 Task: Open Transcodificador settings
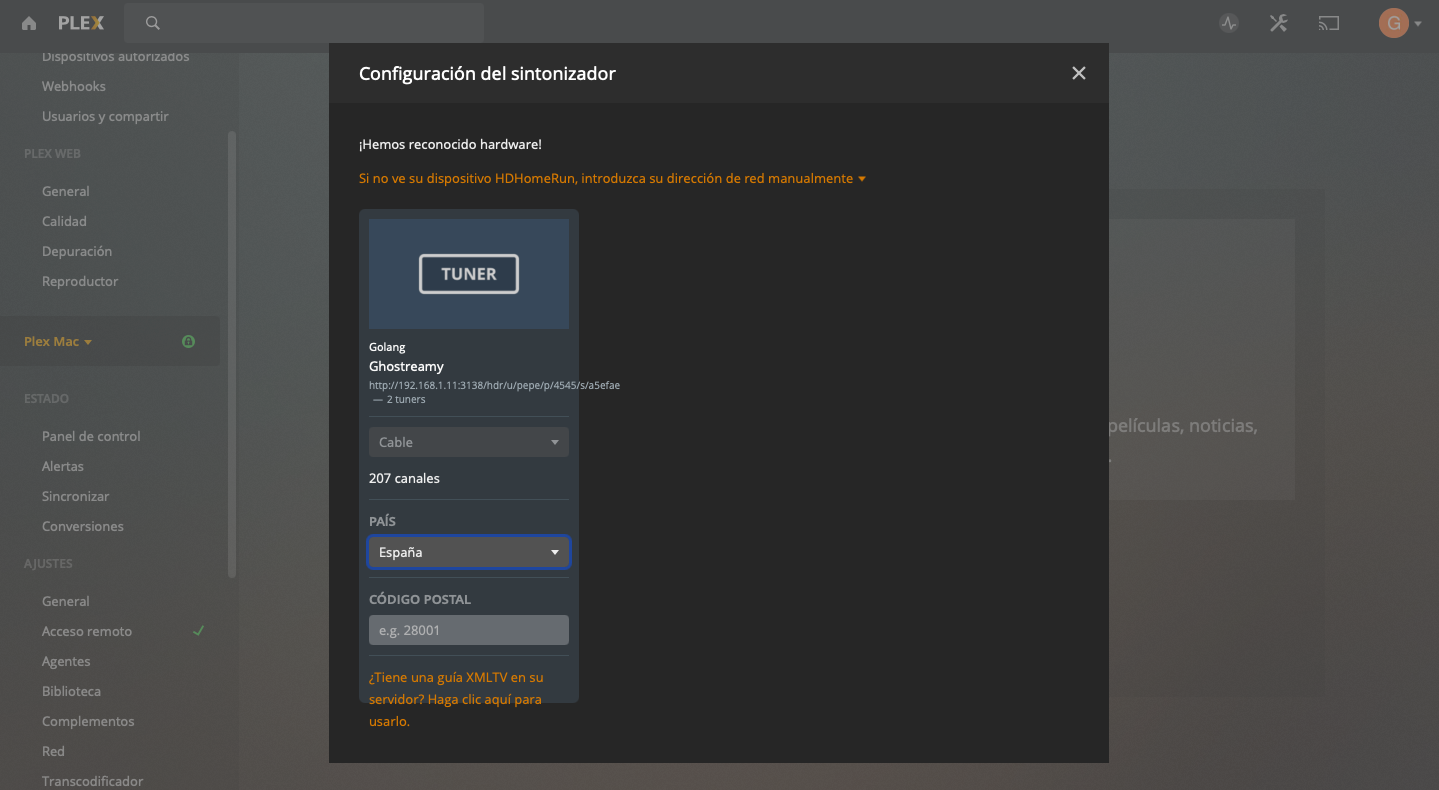92,781
